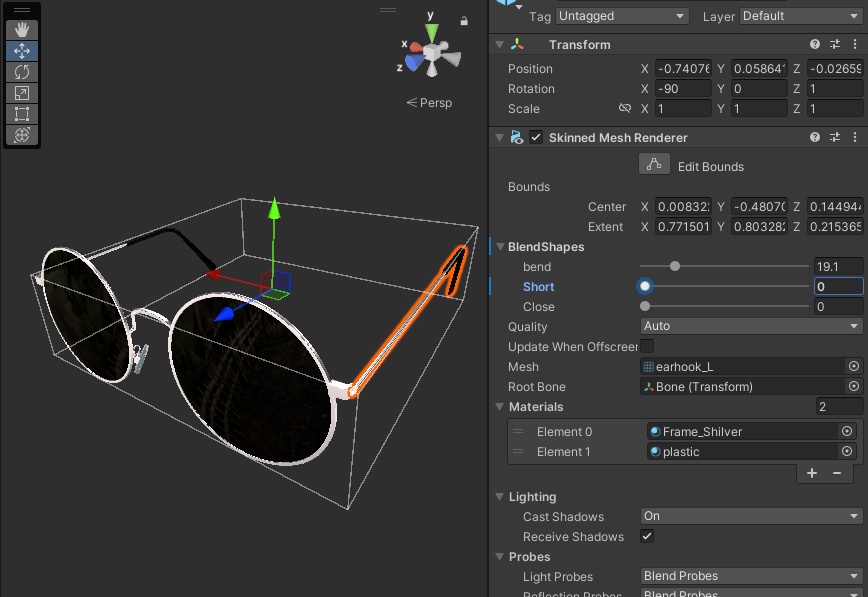Select the Hand view tool
The image size is (868, 597).
pyautogui.click(x=22, y=30)
